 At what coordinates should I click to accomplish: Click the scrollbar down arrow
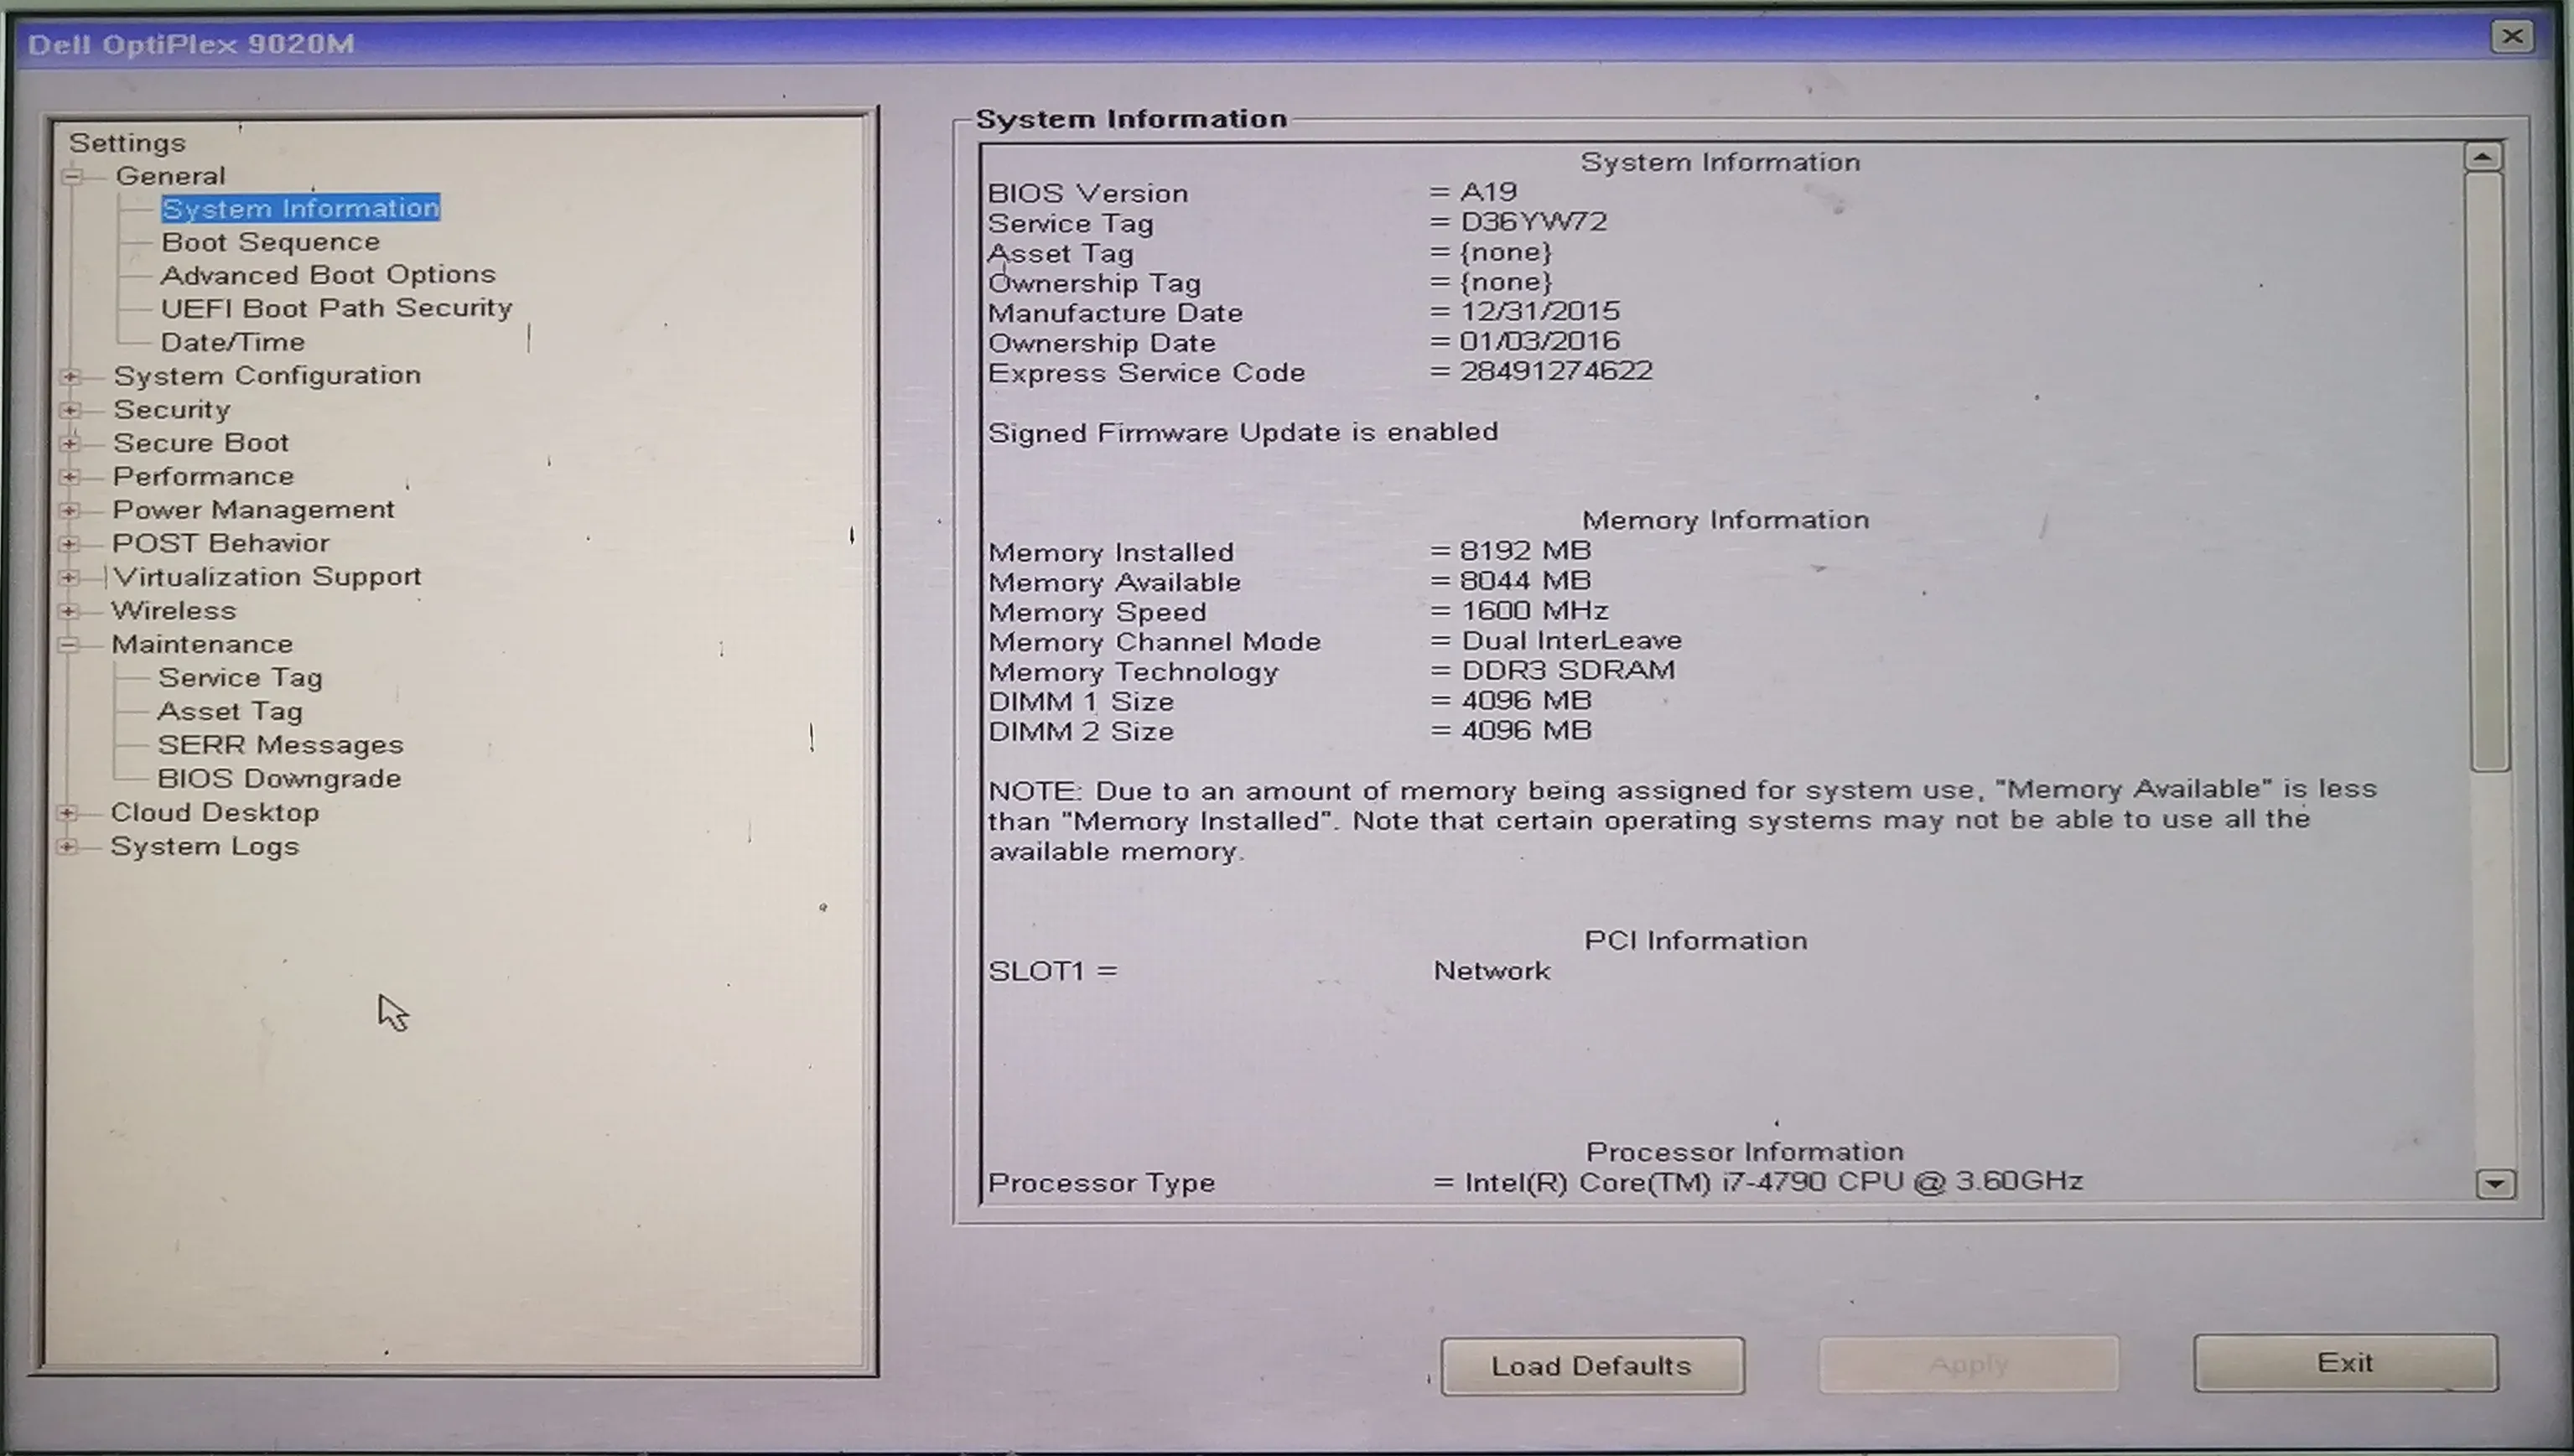[x=2495, y=1184]
